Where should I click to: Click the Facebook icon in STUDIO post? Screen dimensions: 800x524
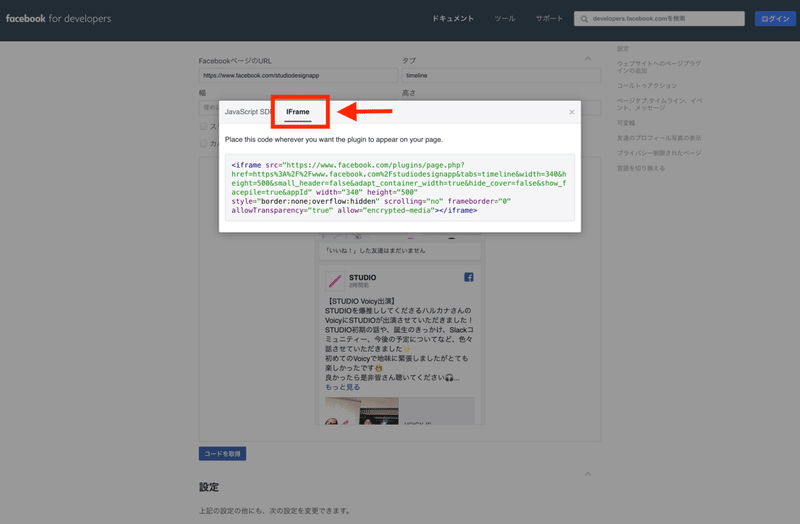(x=468, y=277)
